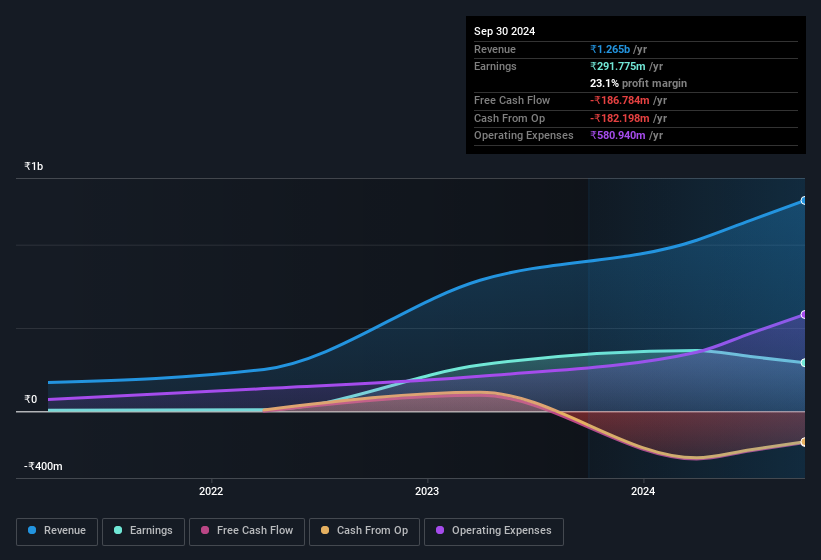Click the ₹0 y-axis label
Screen dimensions: 821x560
coord(31,399)
